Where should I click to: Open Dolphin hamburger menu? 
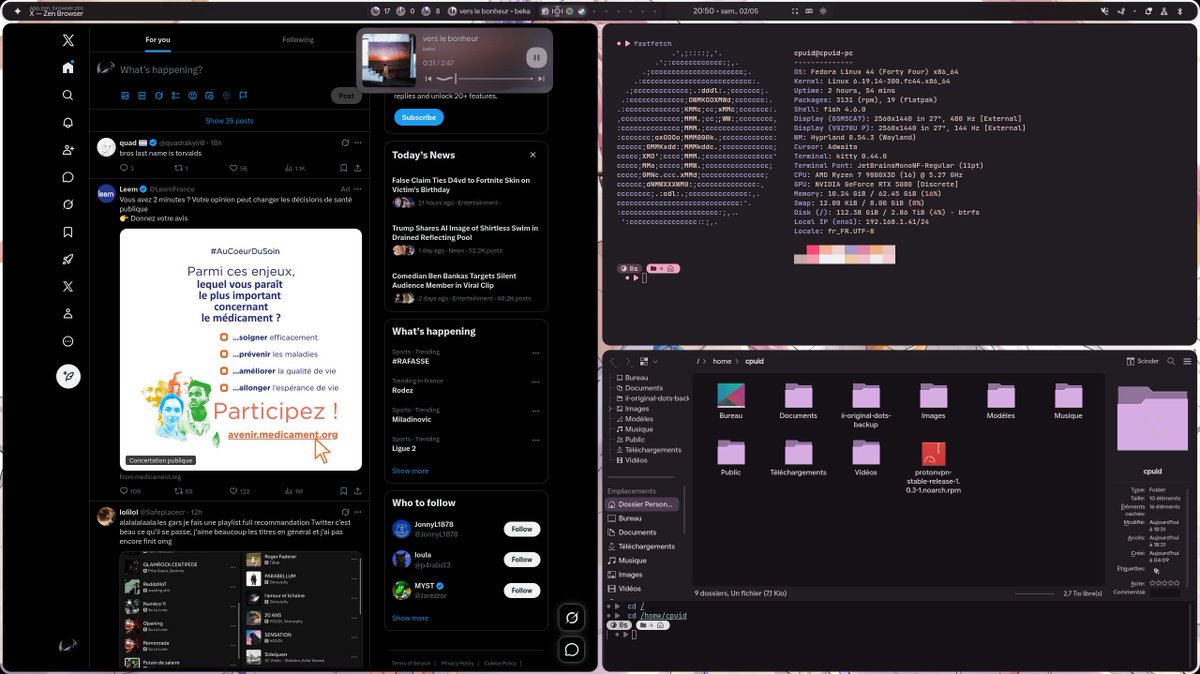point(1187,361)
